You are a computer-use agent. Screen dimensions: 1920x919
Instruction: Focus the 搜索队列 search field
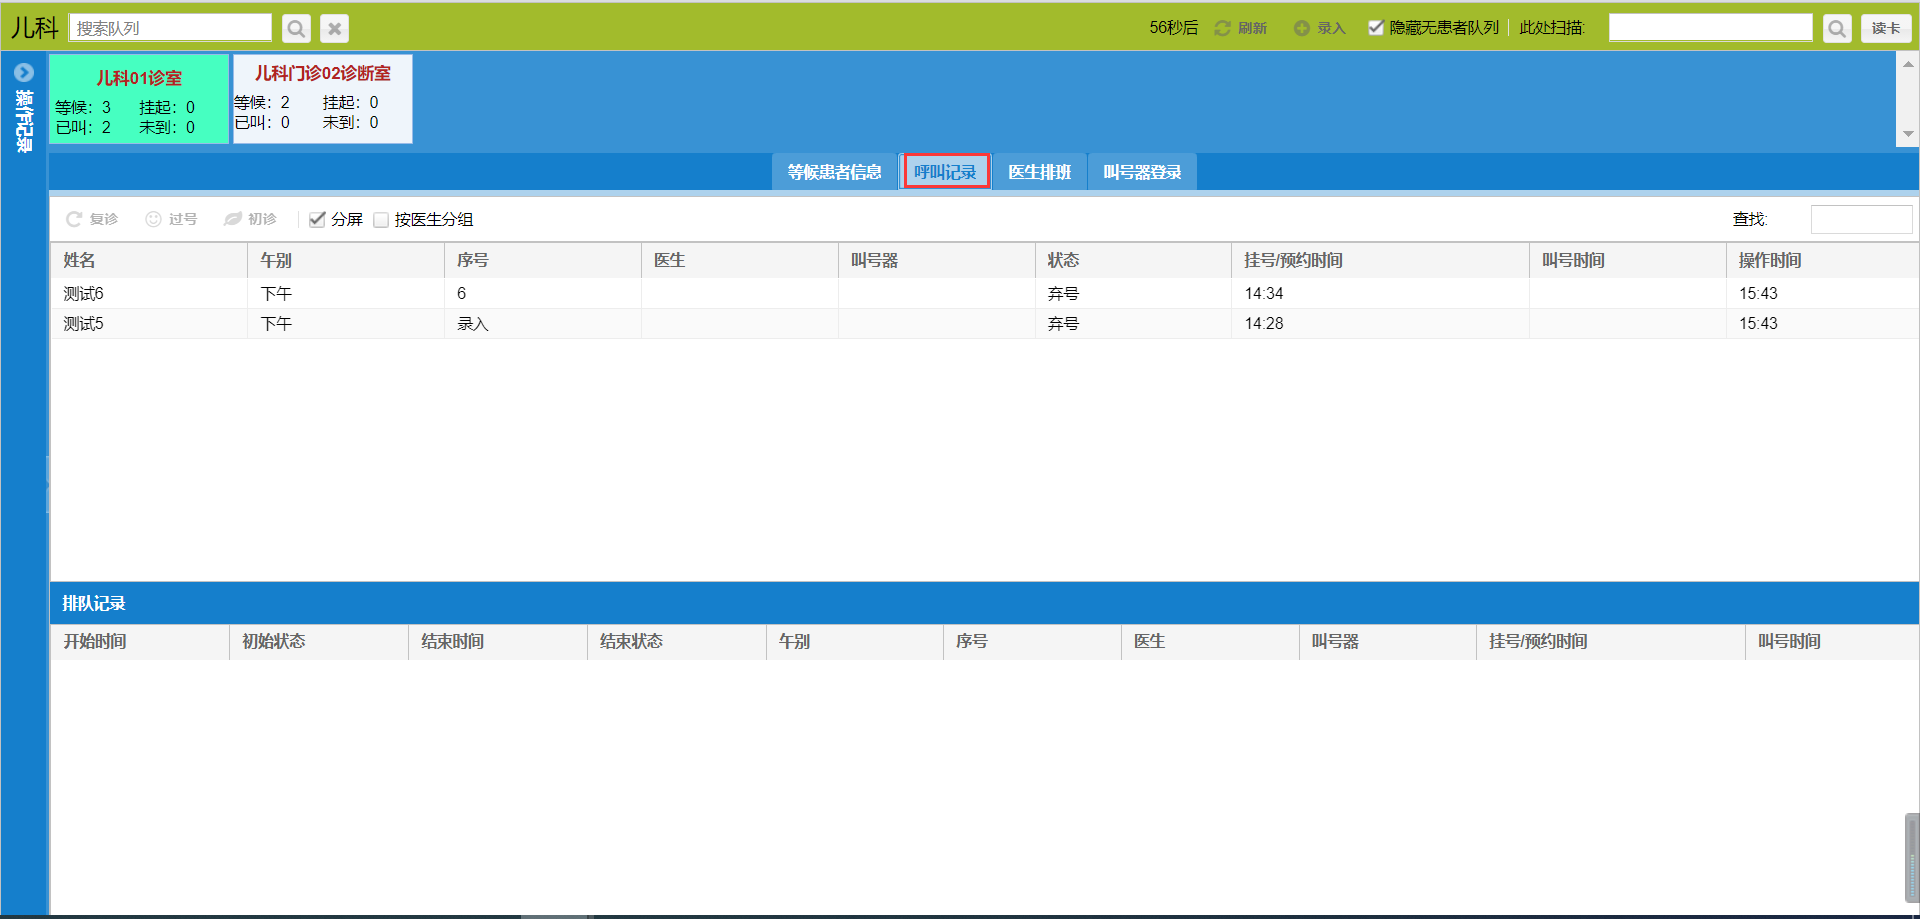click(170, 28)
